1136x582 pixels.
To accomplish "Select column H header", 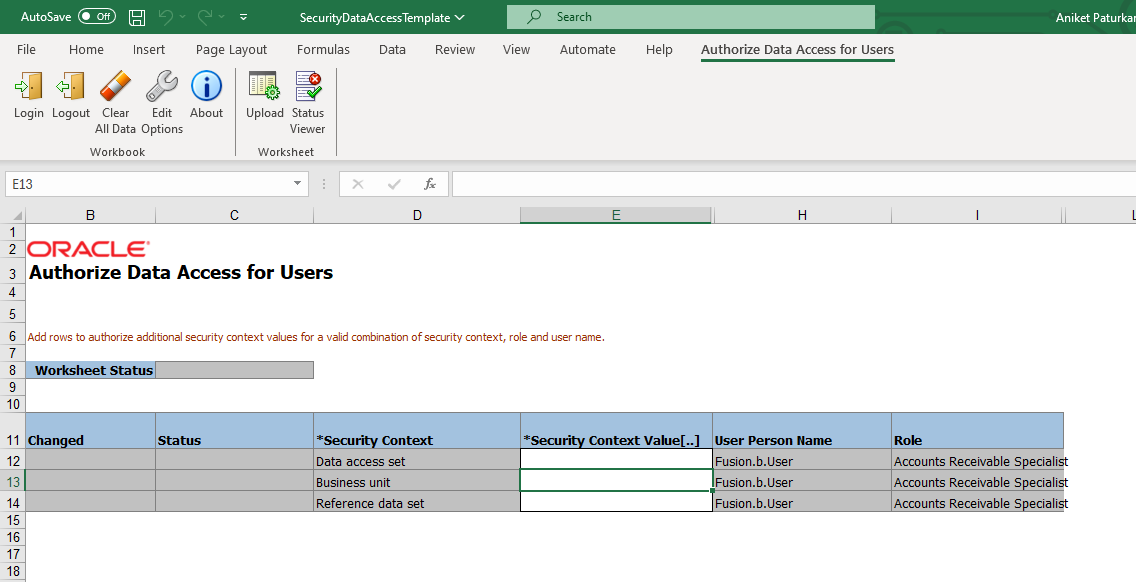I will pyautogui.click(x=802, y=215).
